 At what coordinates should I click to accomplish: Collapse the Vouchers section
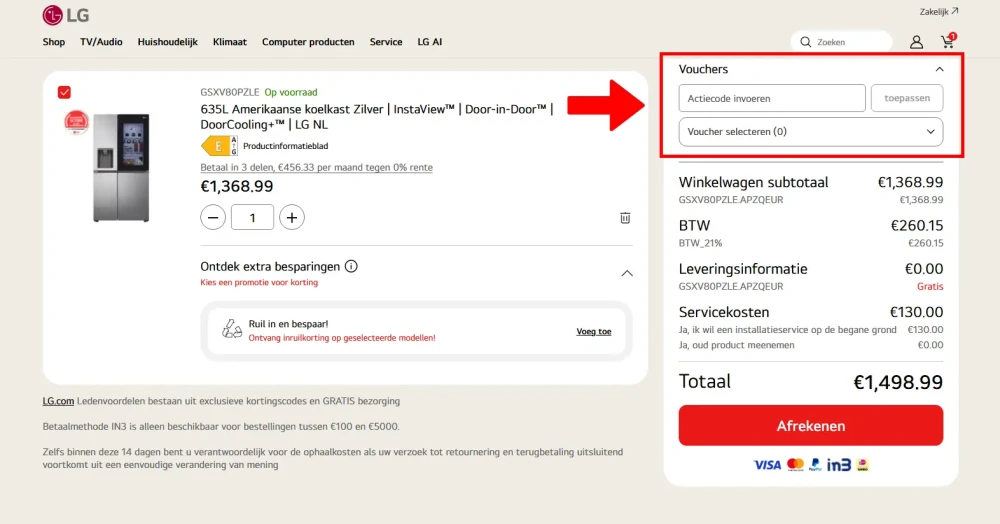tap(939, 70)
